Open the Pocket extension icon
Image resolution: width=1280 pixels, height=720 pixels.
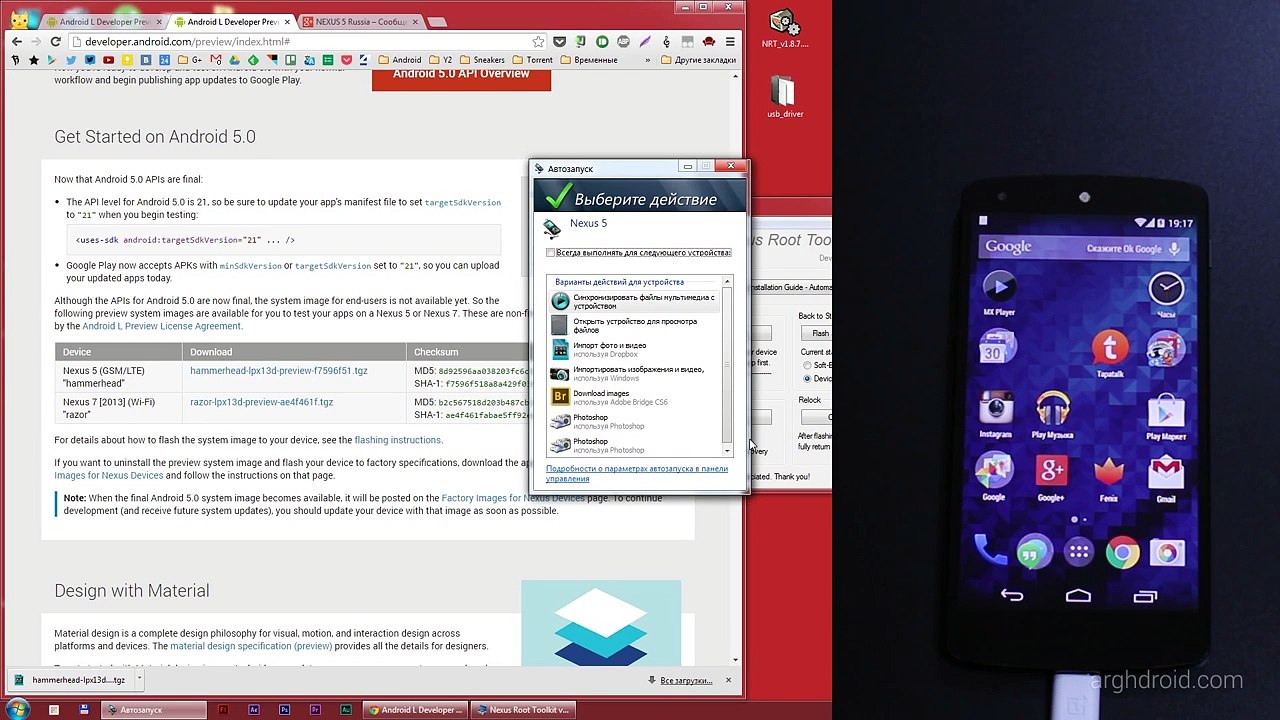coord(559,42)
